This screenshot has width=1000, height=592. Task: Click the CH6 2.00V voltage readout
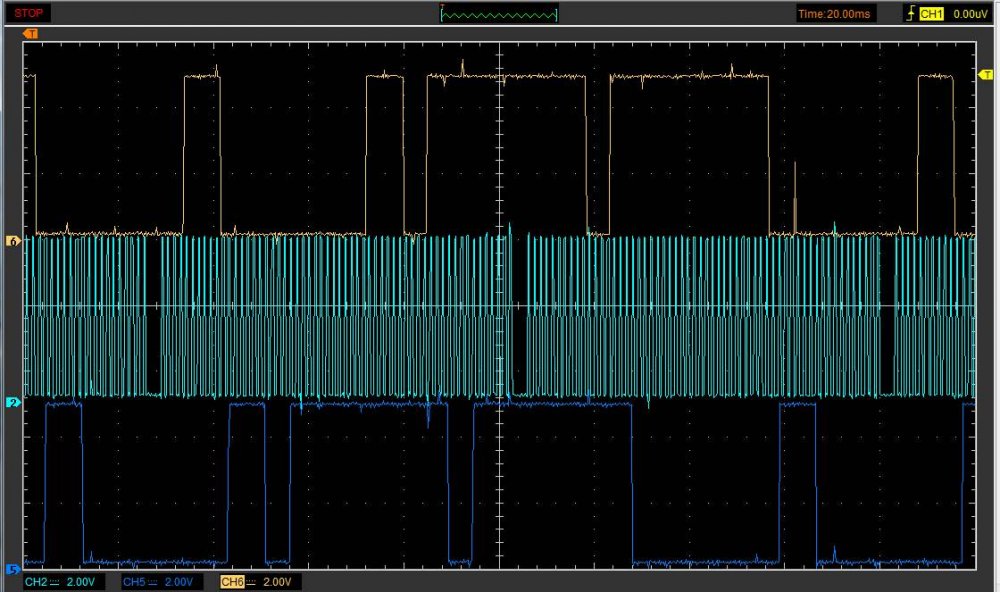pyautogui.click(x=278, y=582)
